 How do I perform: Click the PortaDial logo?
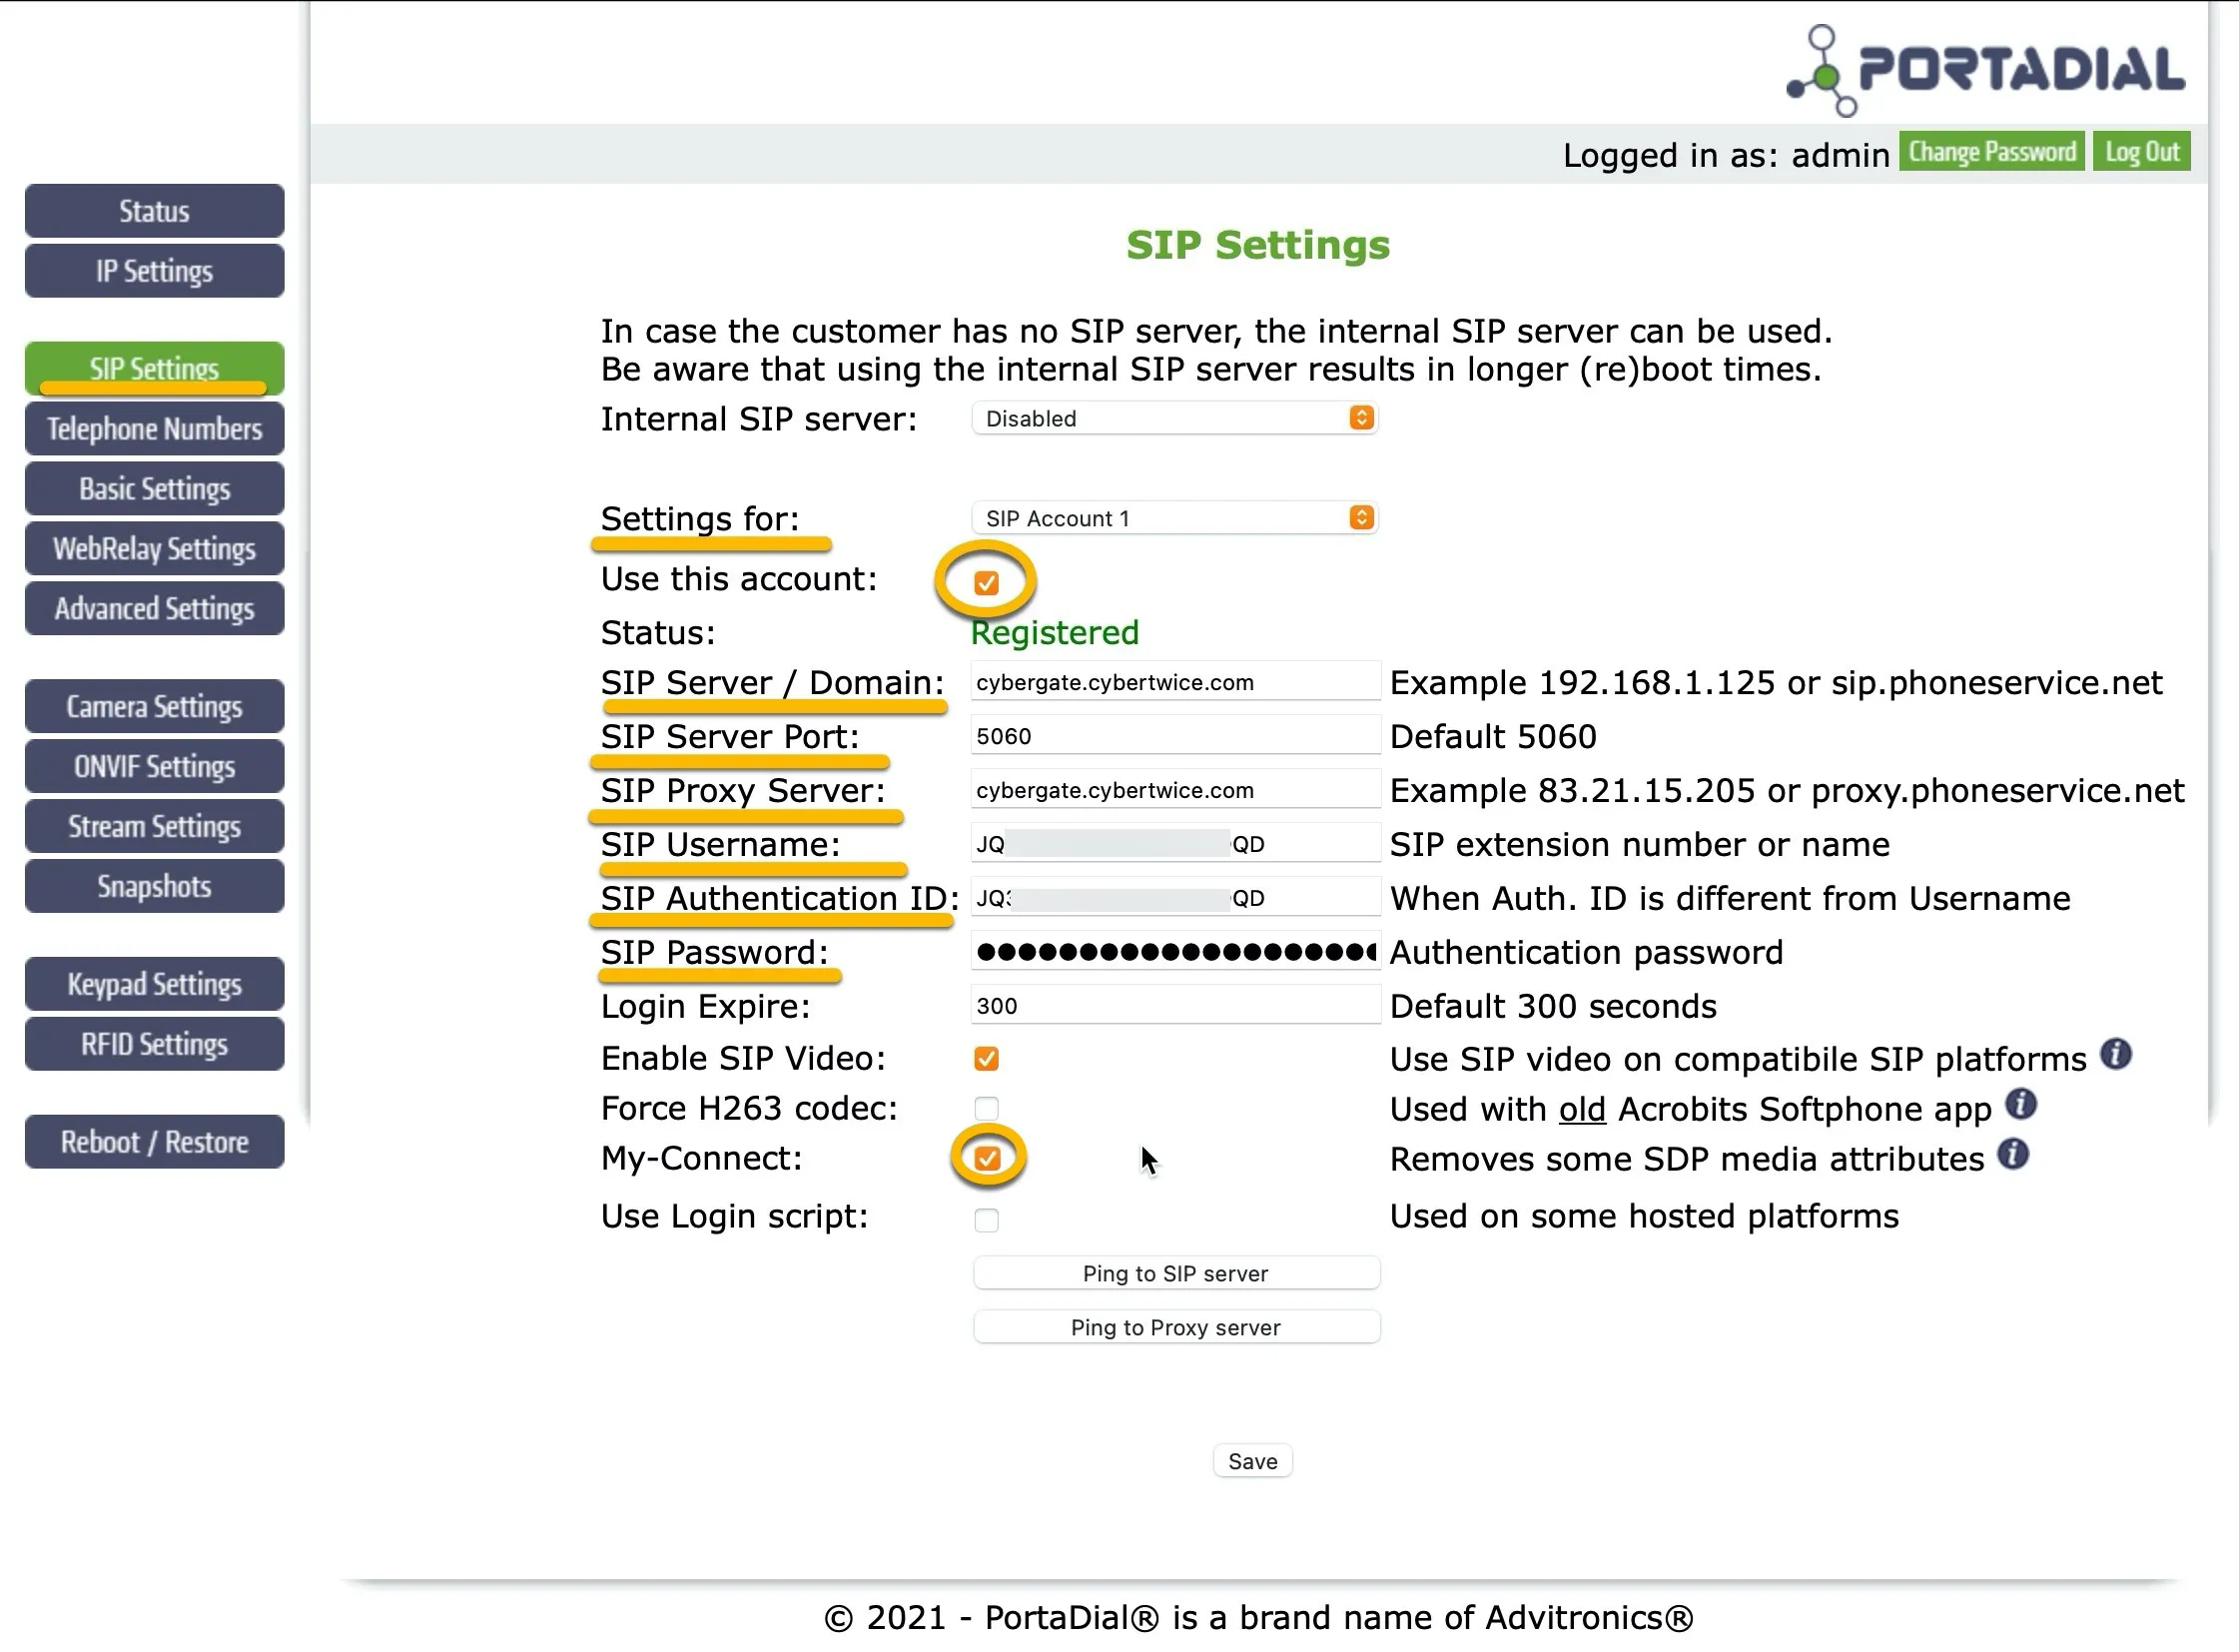(1985, 69)
